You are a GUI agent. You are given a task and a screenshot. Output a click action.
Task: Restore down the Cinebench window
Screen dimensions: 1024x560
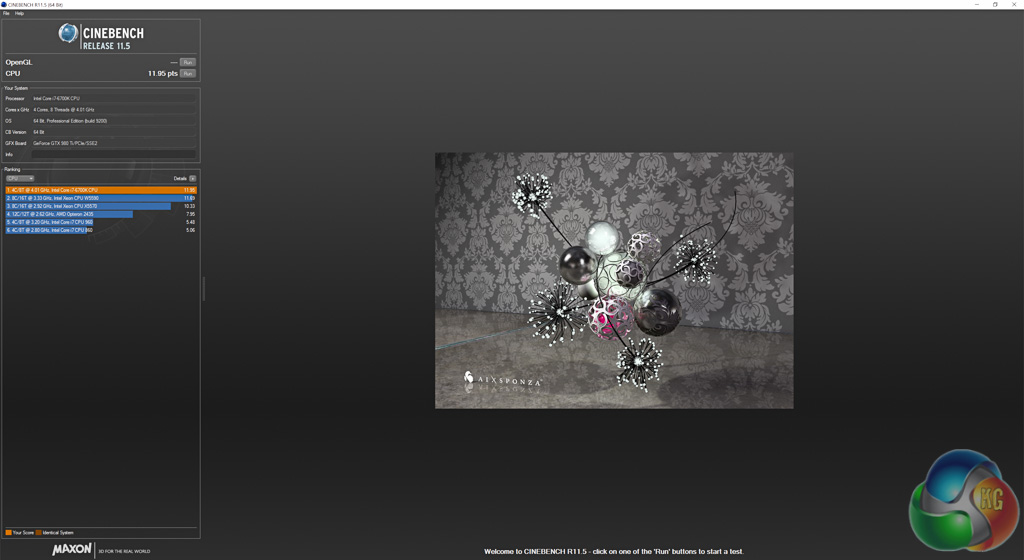point(995,5)
